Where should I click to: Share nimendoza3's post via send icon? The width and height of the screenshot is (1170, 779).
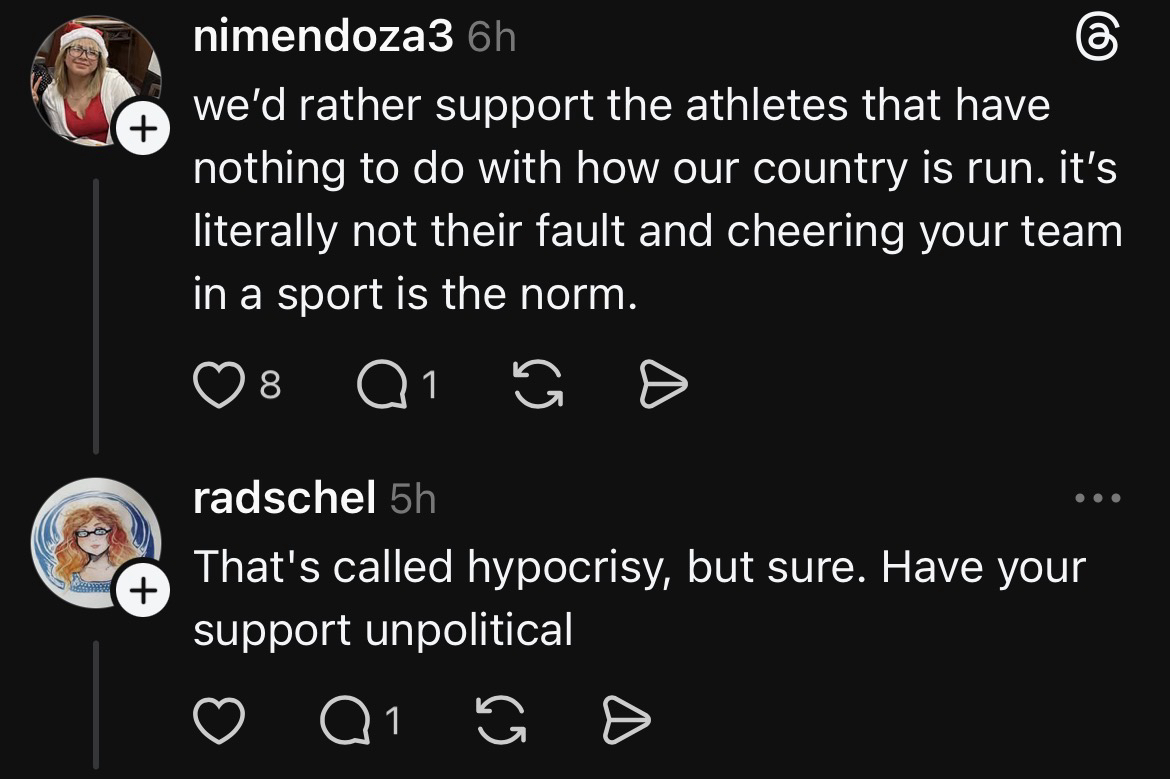pyautogui.click(x=662, y=387)
